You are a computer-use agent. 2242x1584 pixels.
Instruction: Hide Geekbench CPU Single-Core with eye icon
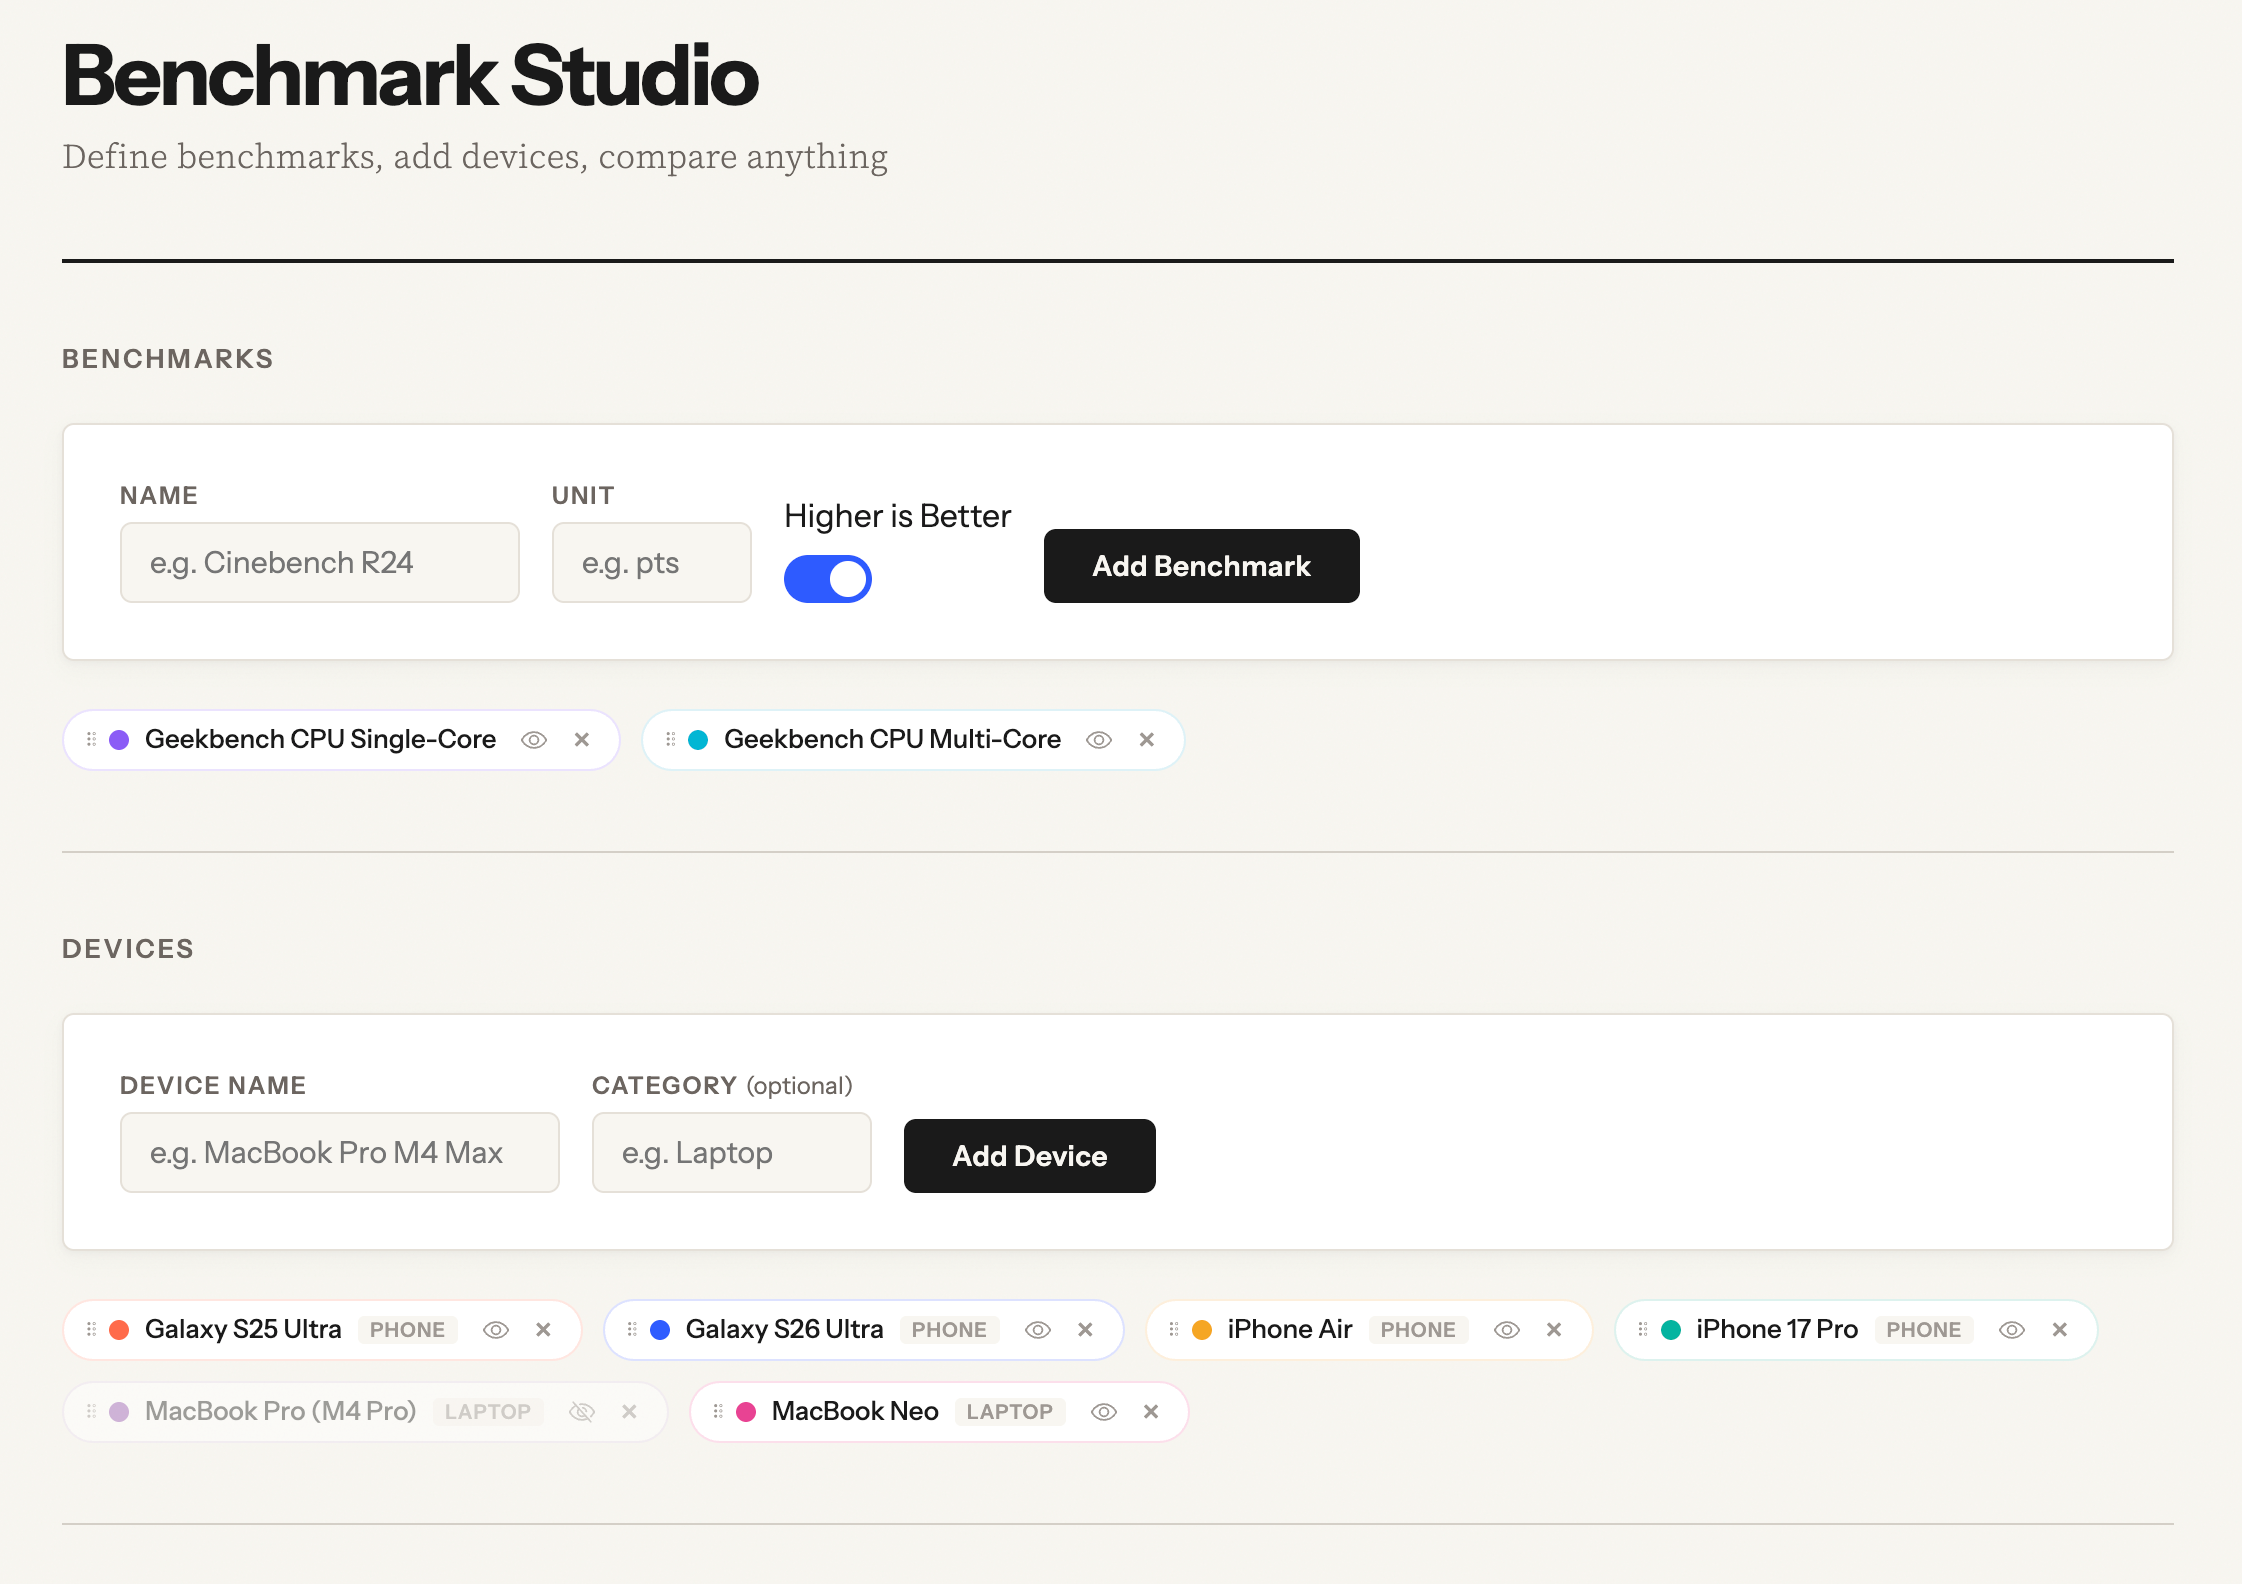click(534, 740)
